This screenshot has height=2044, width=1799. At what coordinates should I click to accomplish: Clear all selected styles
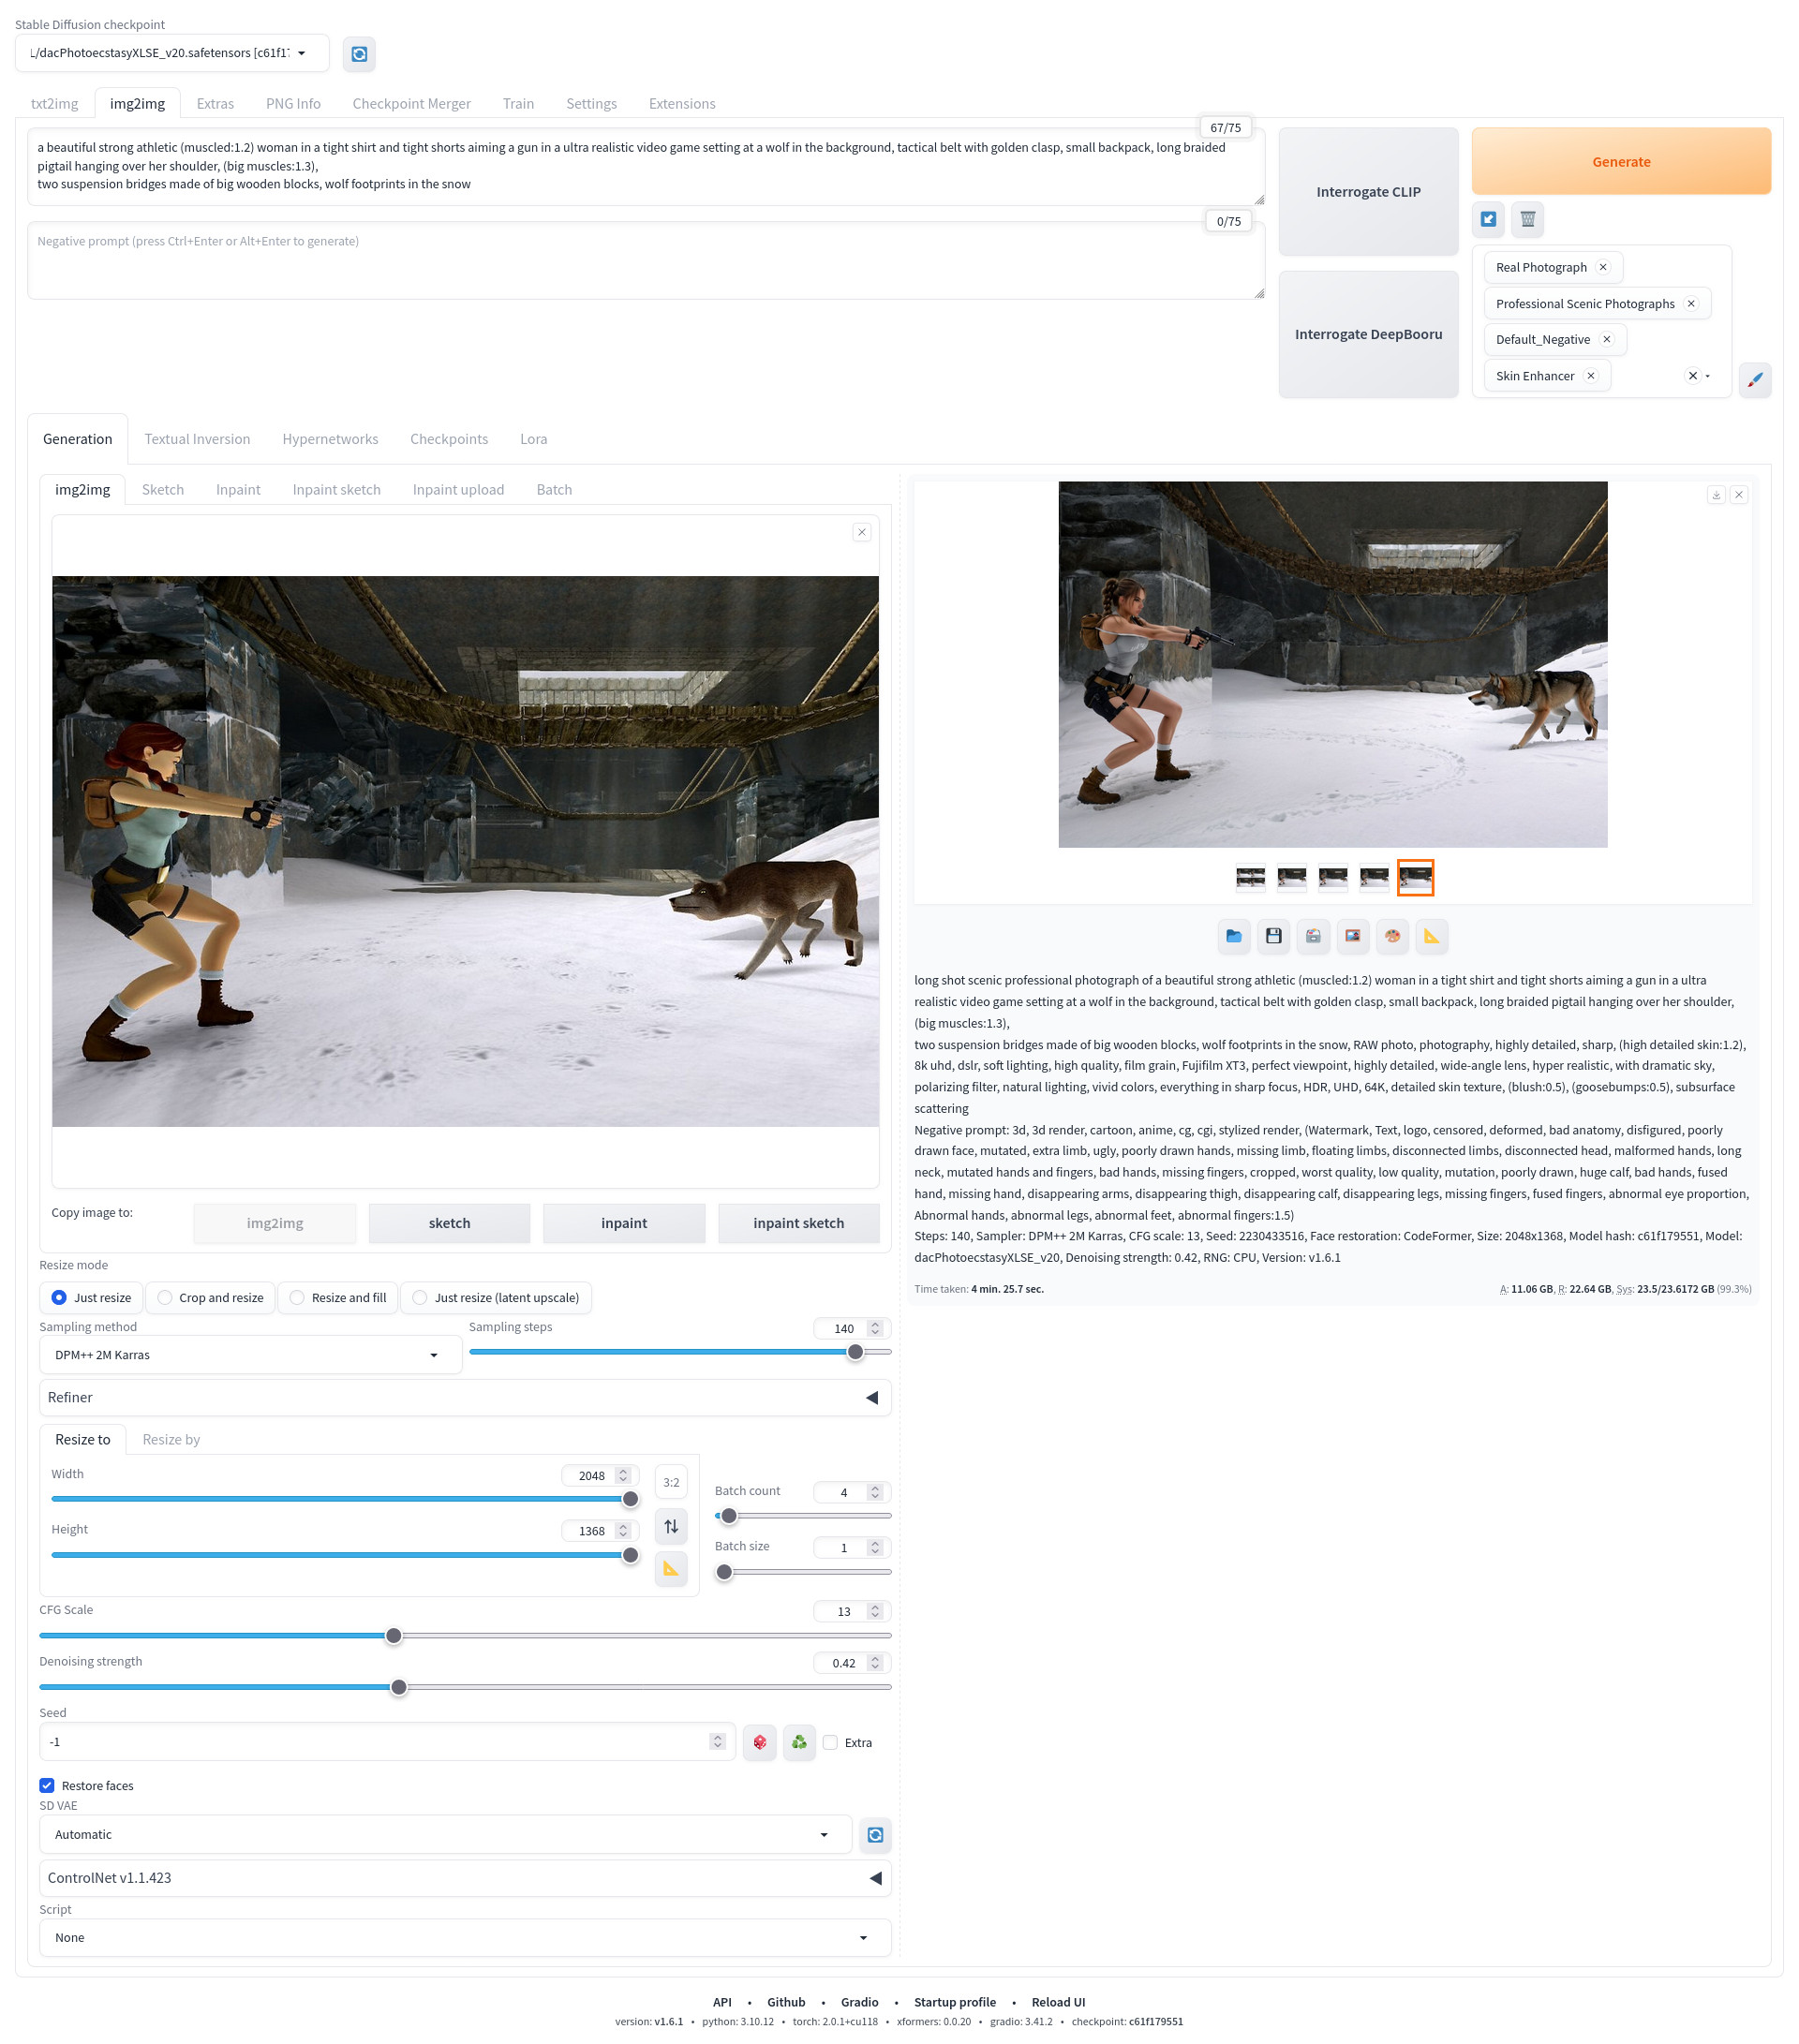1693,376
